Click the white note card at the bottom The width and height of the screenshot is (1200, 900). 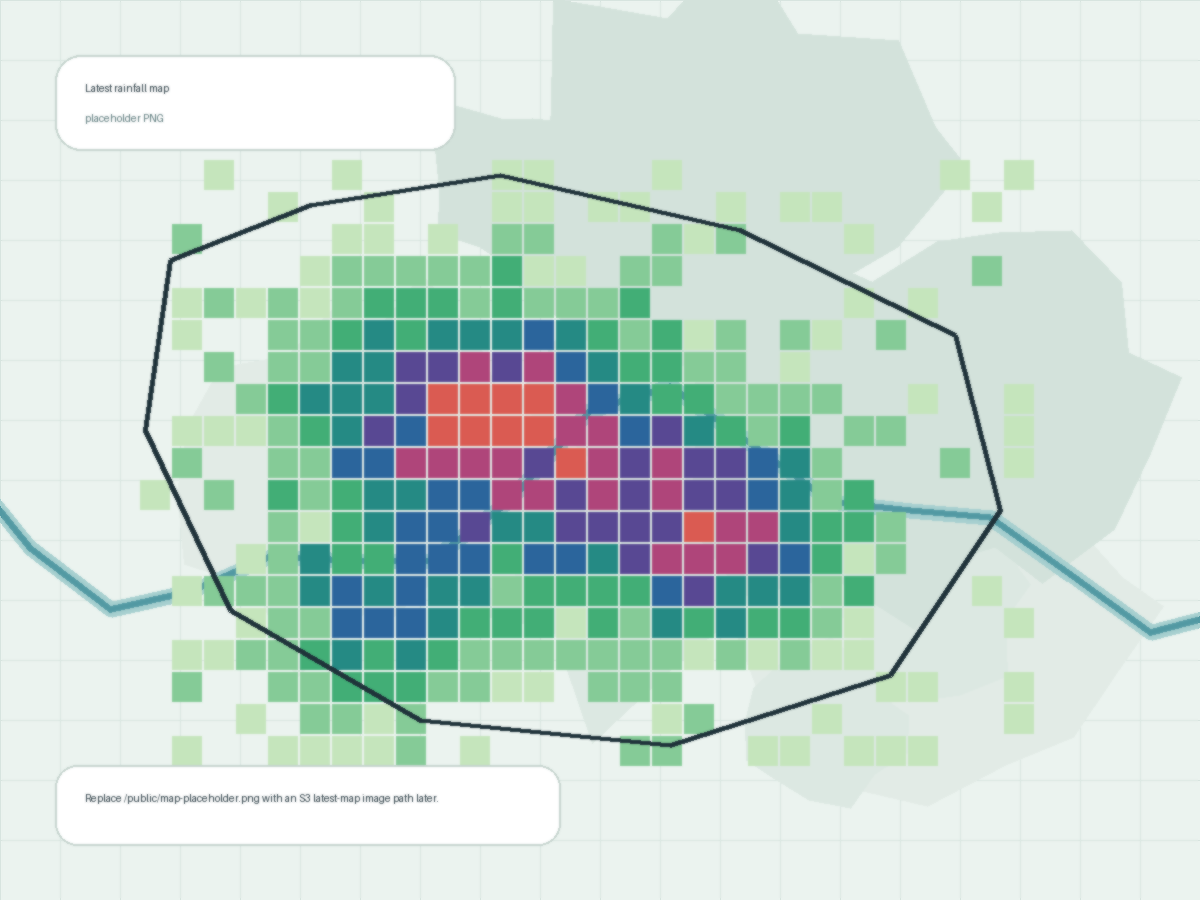(308, 805)
